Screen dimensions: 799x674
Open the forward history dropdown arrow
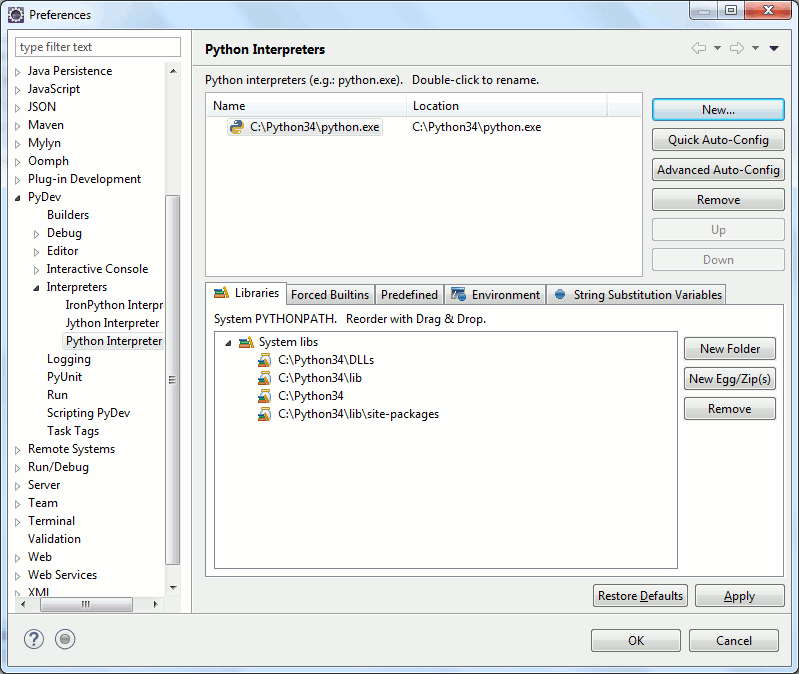click(x=756, y=48)
